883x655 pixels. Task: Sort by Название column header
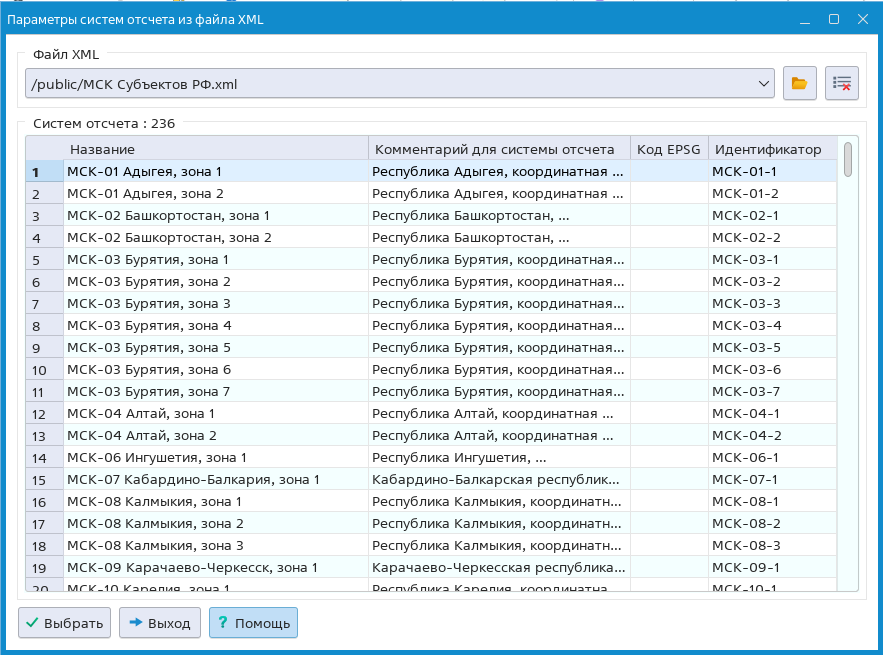click(216, 149)
